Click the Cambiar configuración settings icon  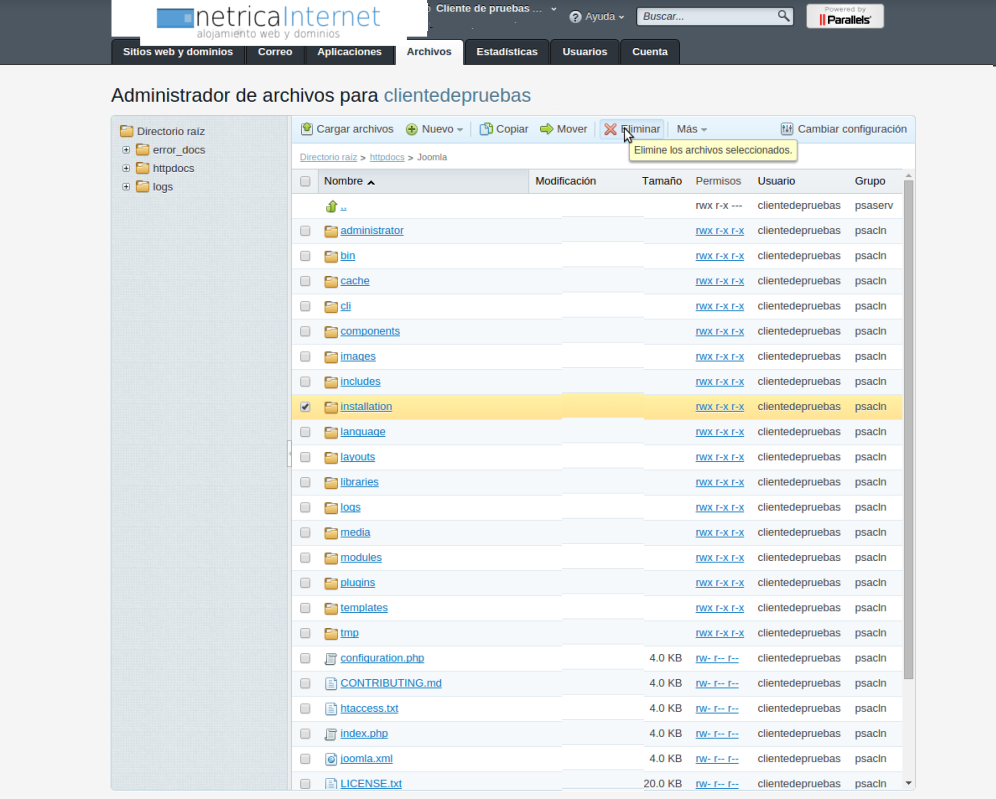click(x=787, y=129)
